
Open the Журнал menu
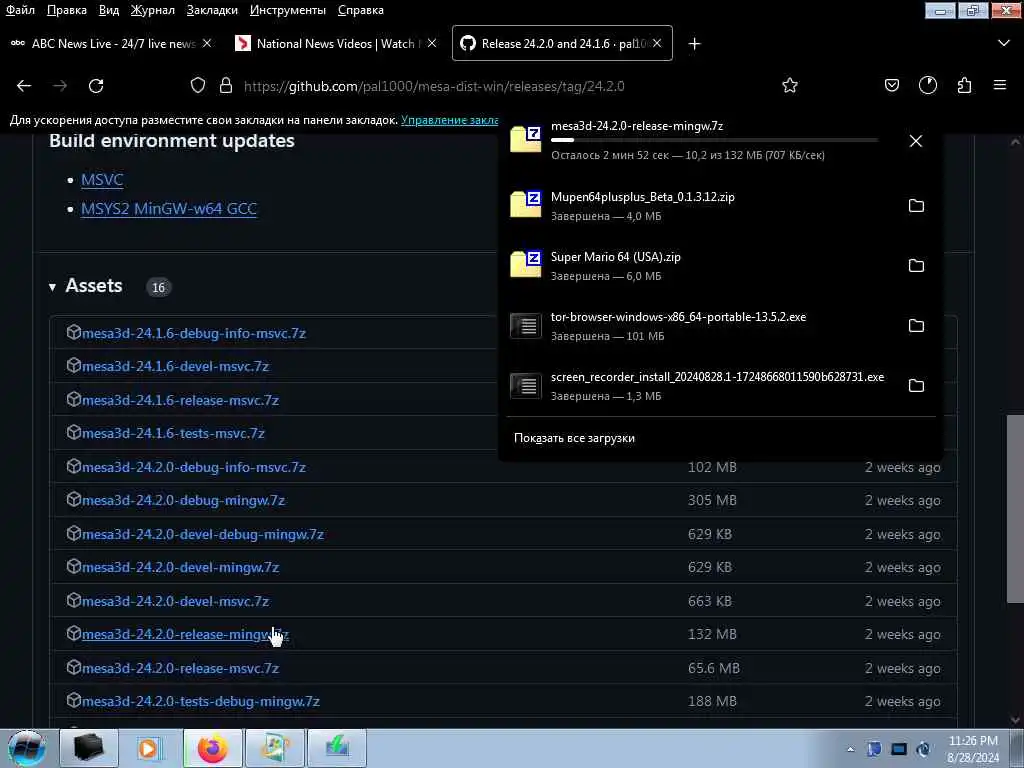pos(152,10)
